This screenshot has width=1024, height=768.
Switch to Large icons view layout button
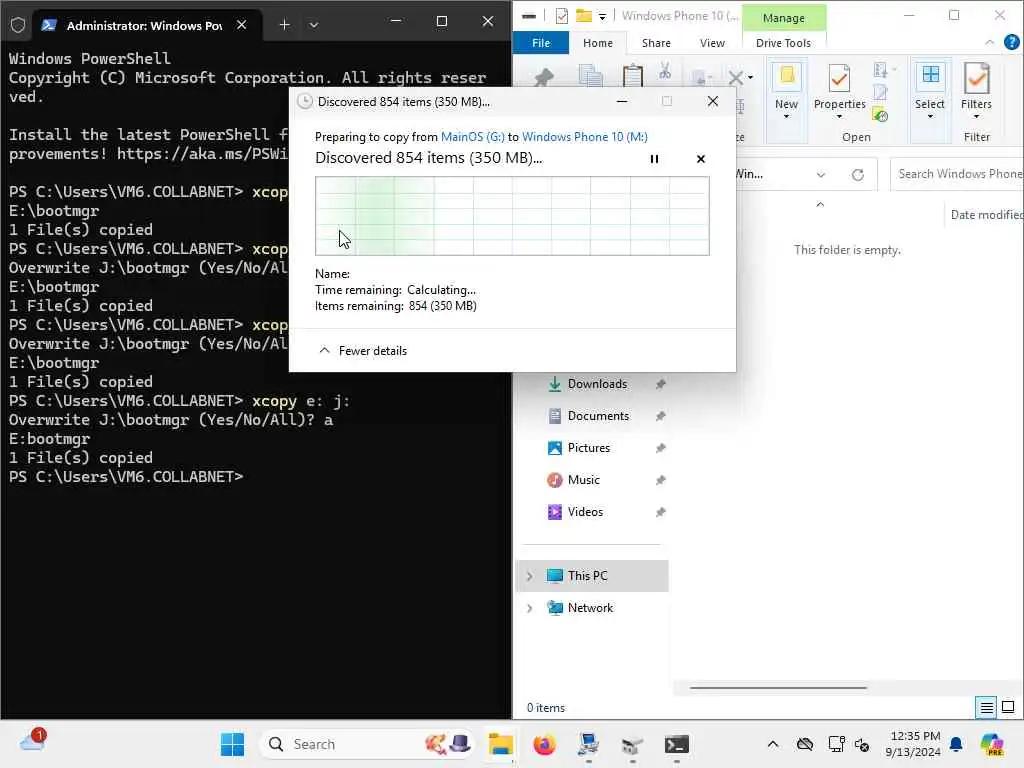pyautogui.click(x=1008, y=707)
